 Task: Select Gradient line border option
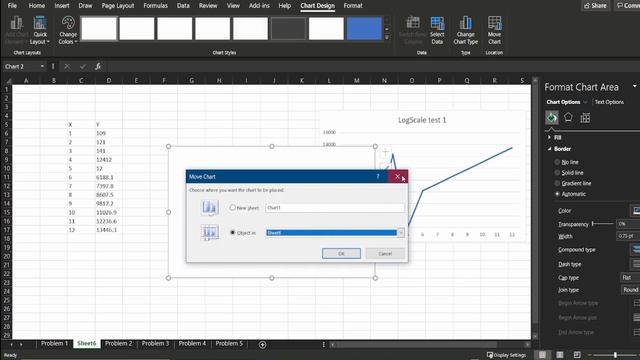click(x=557, y=183)
